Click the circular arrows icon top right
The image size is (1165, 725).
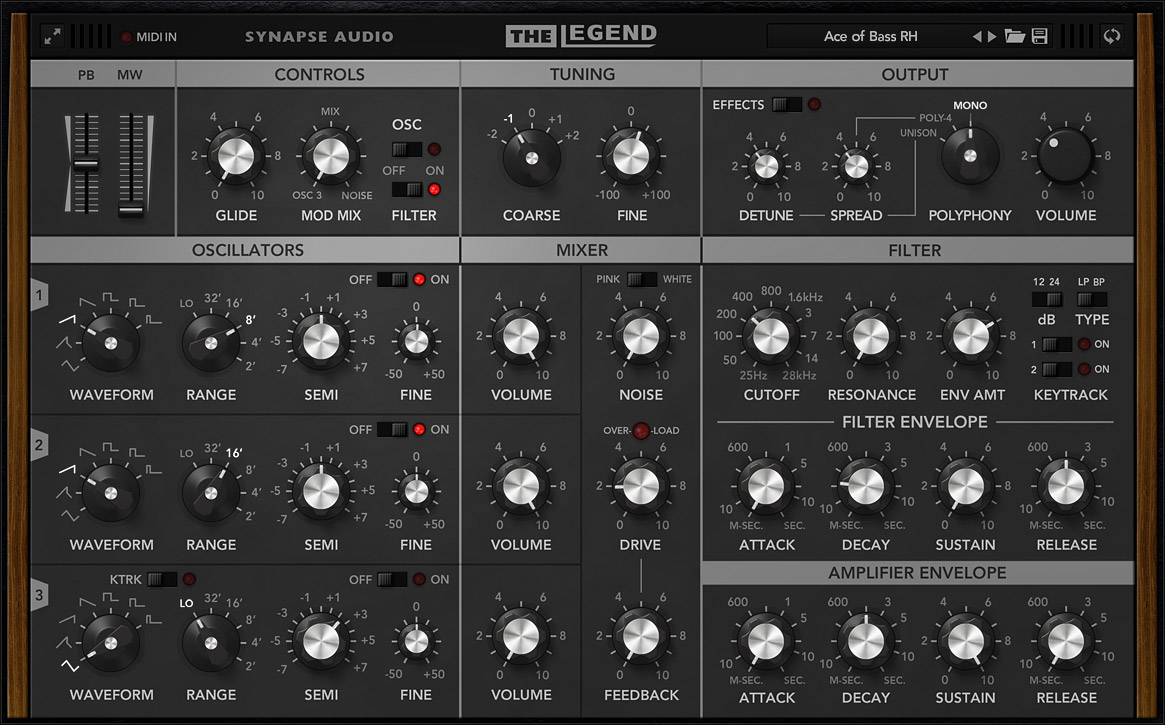1111,35
